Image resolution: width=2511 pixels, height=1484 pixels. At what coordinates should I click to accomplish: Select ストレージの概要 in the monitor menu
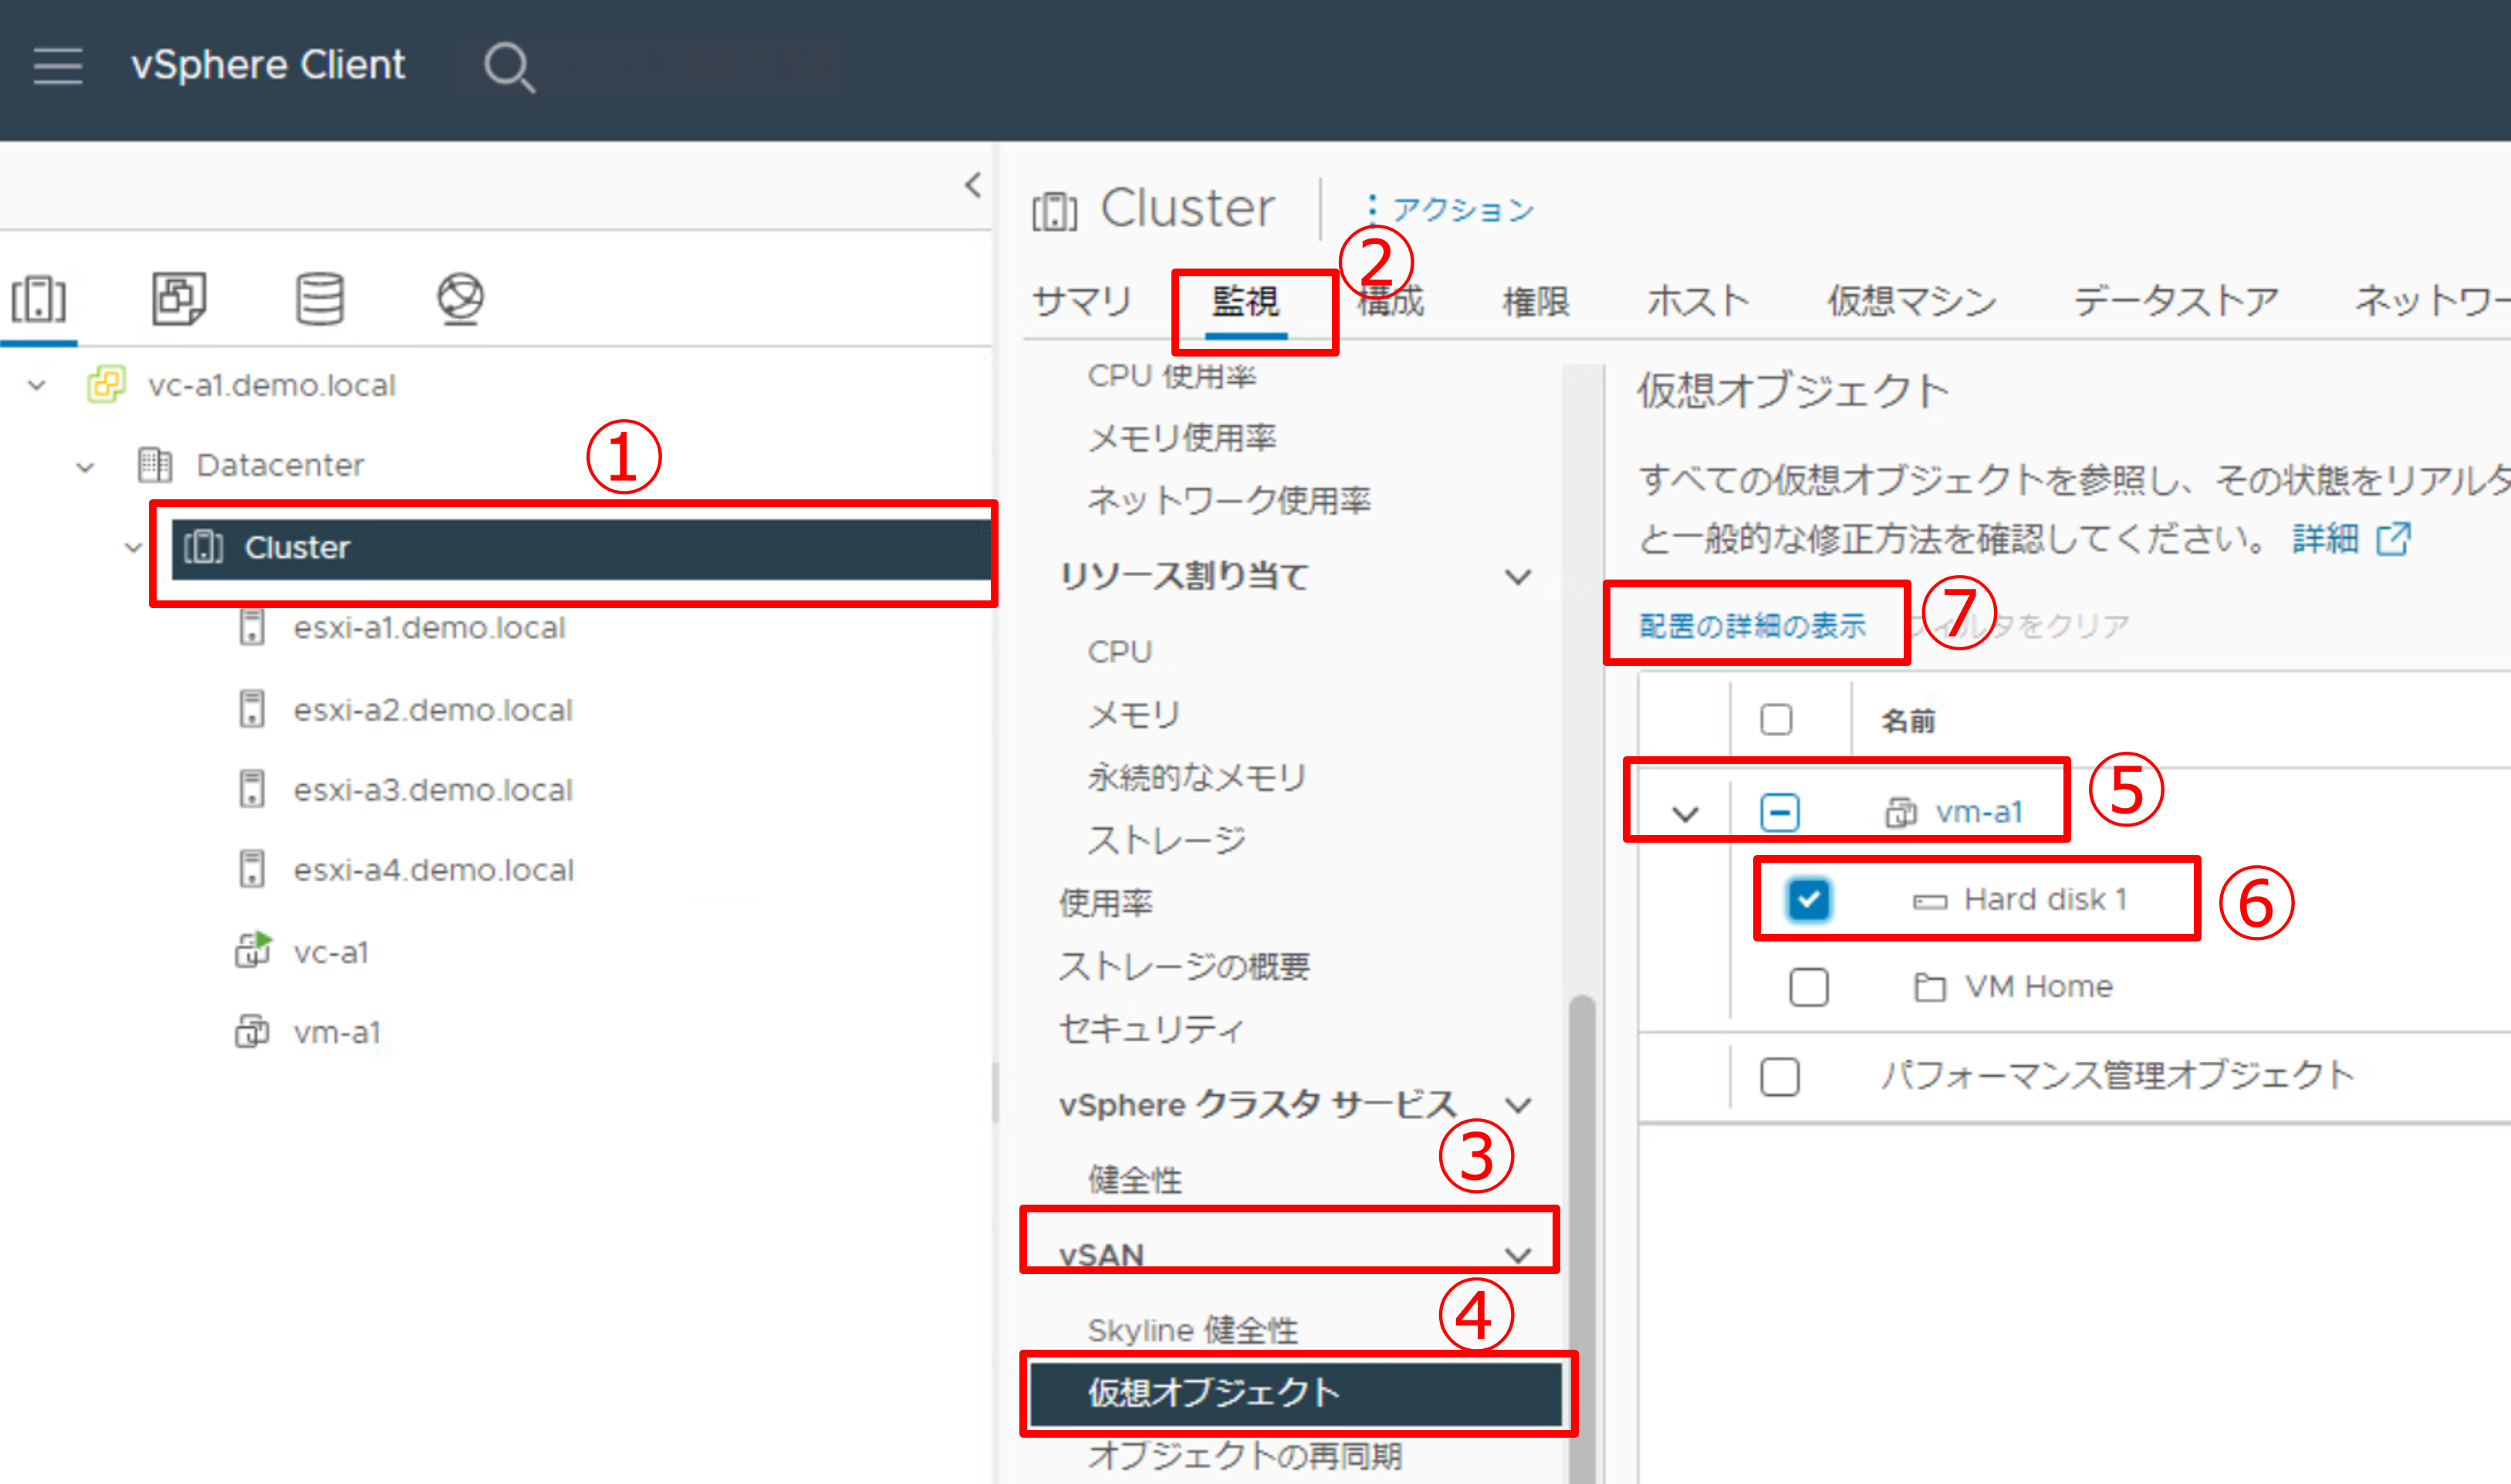pos(1184,966)
